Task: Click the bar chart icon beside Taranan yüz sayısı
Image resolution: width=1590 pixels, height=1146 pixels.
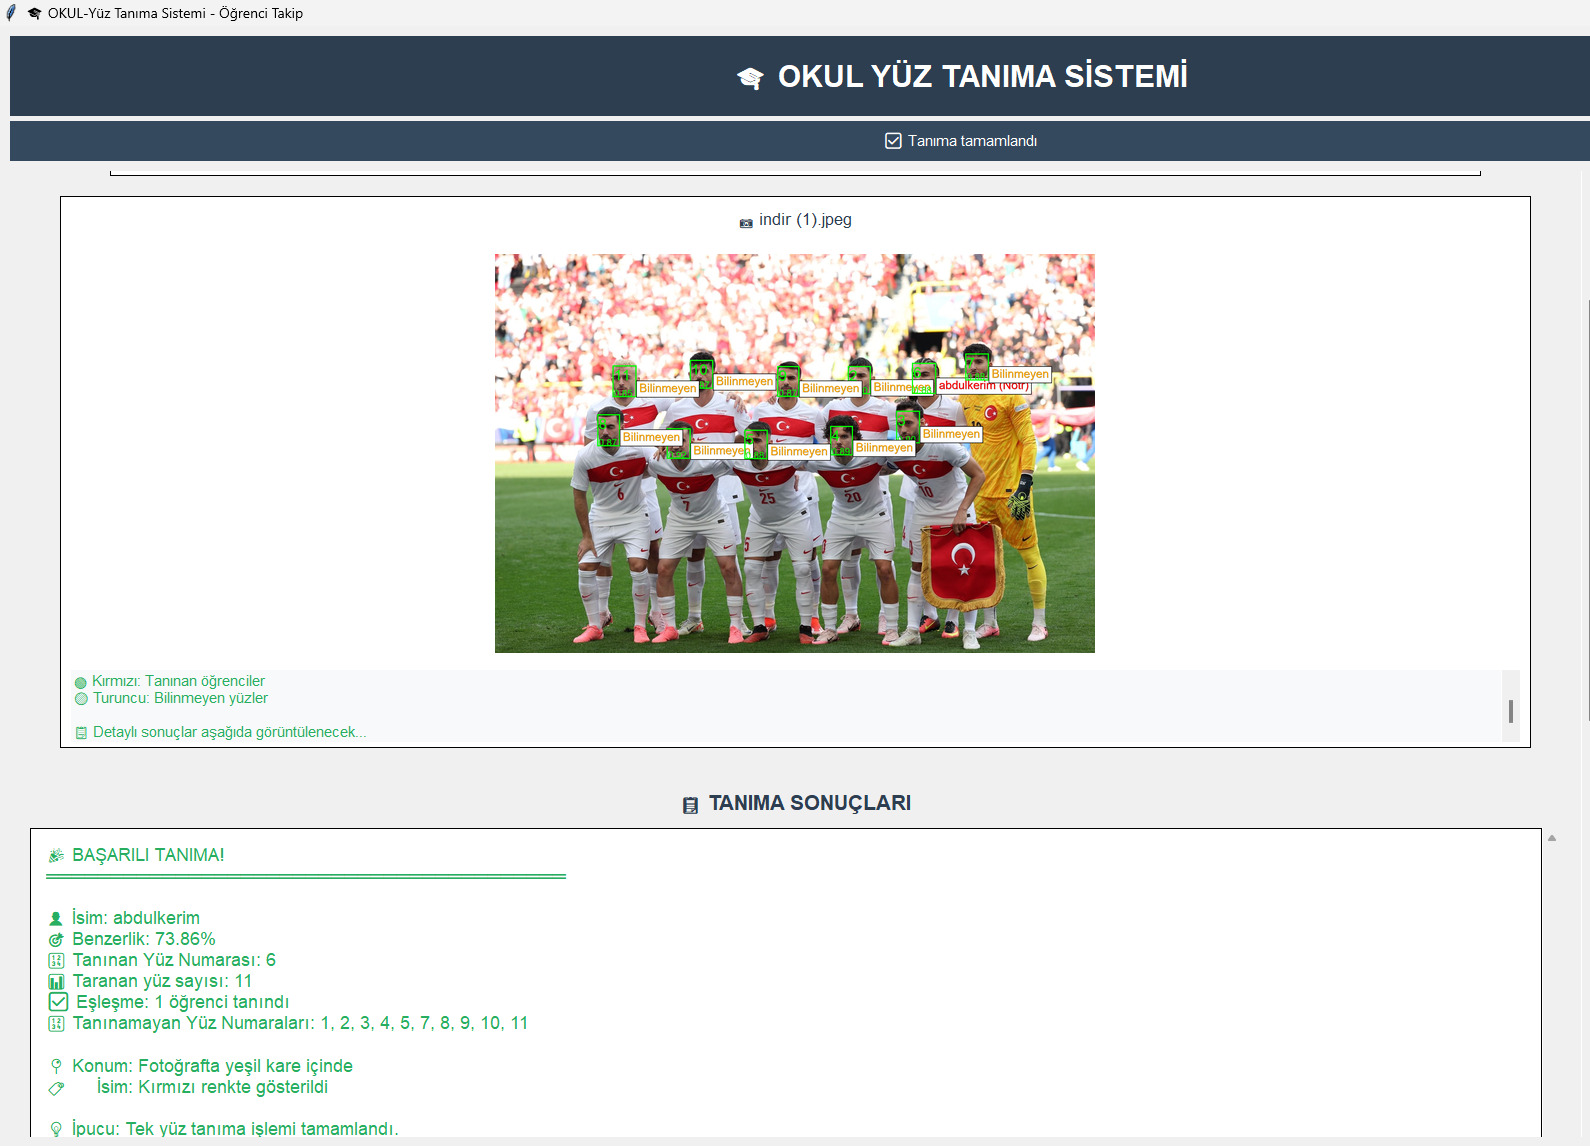Action: 56,982
